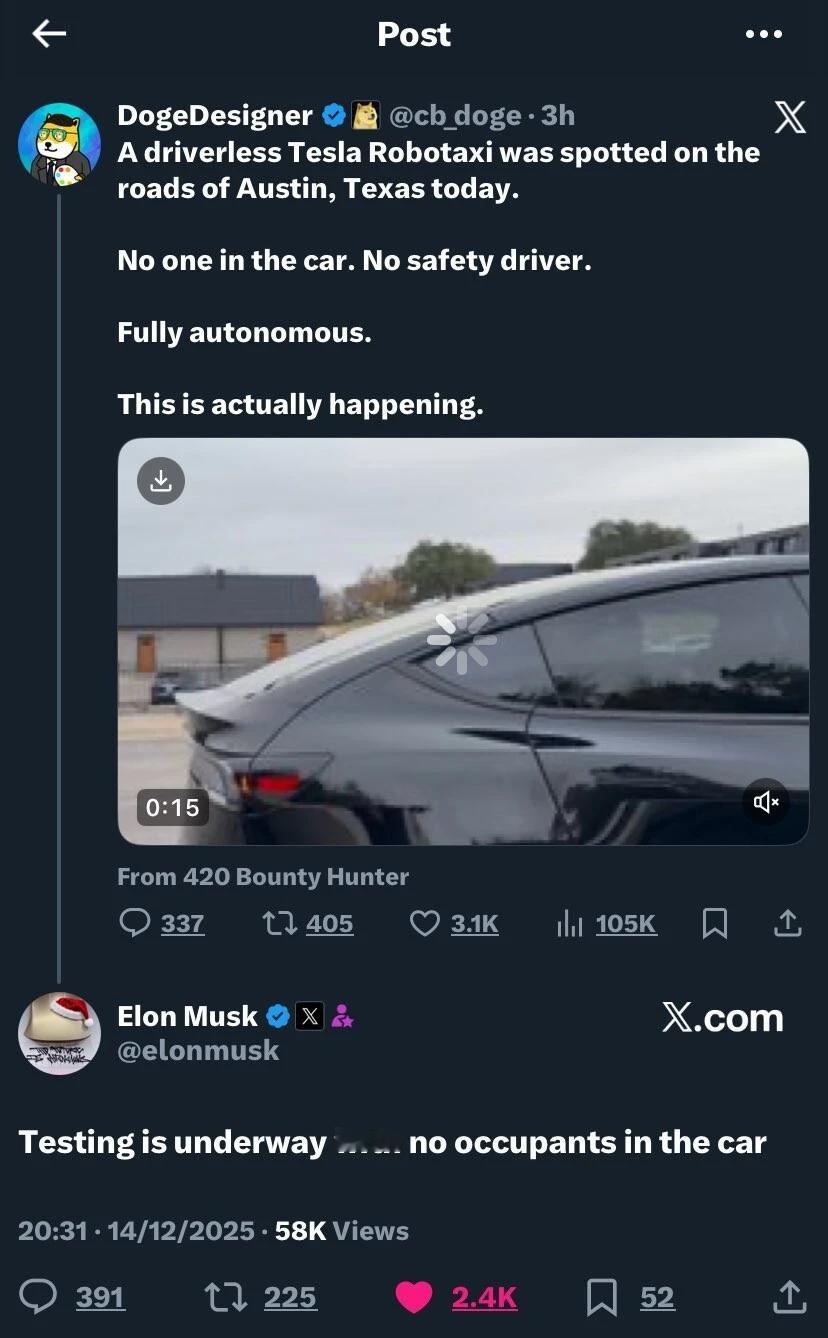The height and width of the screenshot is (1338, 828).
Task: Unlike Elon Musk's reply
Action: point(414,1297)
